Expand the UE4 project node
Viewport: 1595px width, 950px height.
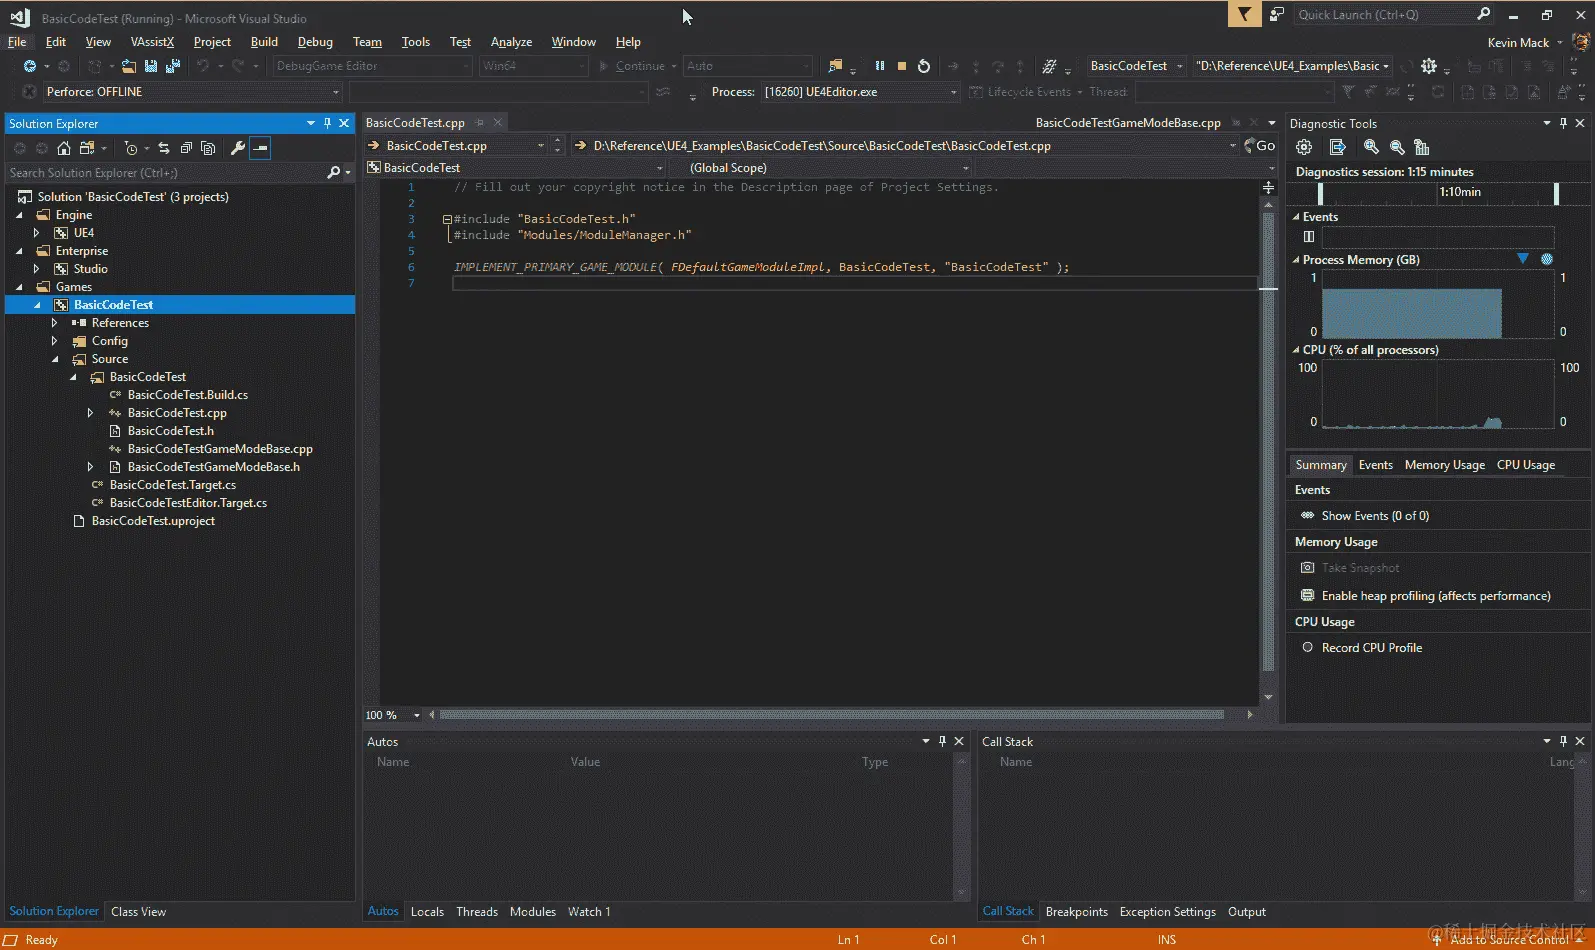click(37, 233)
